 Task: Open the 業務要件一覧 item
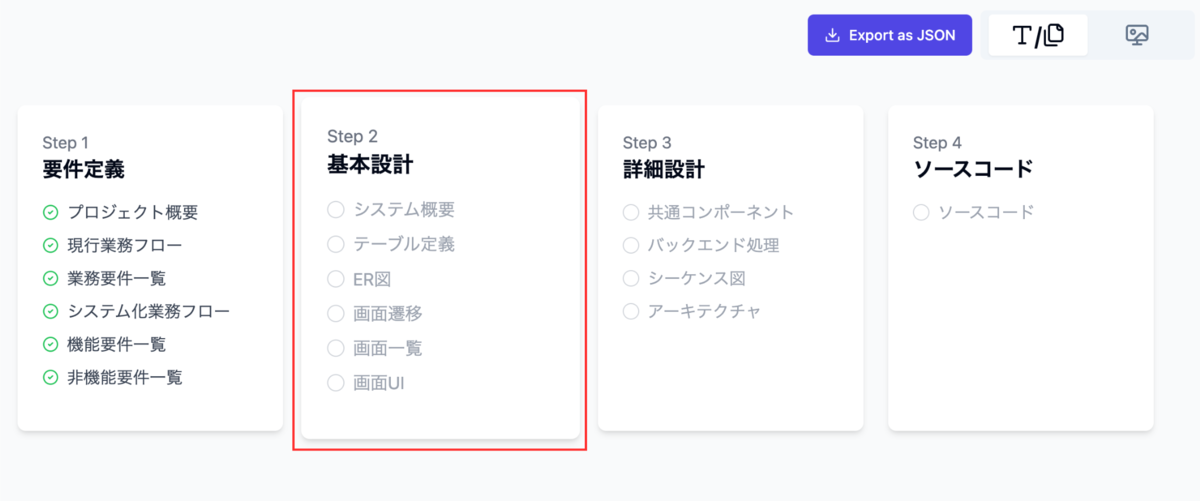(117, 278)
